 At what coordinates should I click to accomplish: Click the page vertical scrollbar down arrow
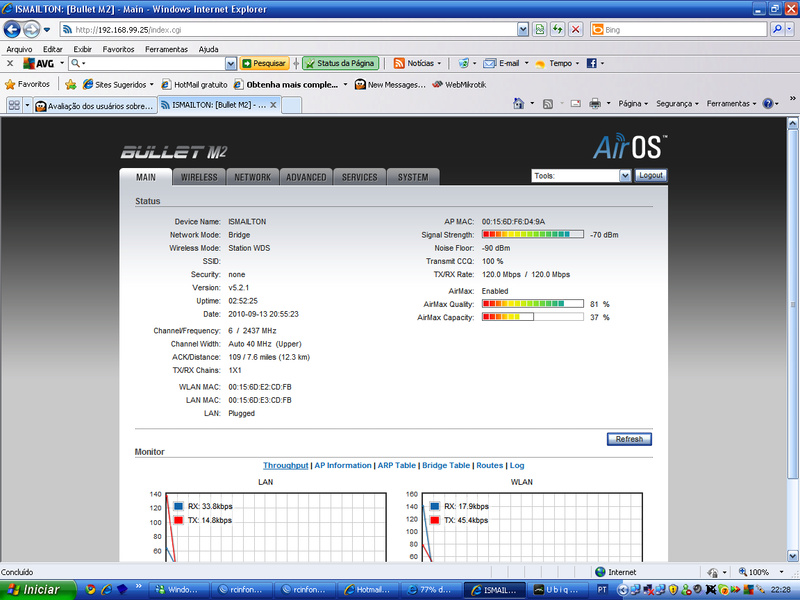(792, 556)
